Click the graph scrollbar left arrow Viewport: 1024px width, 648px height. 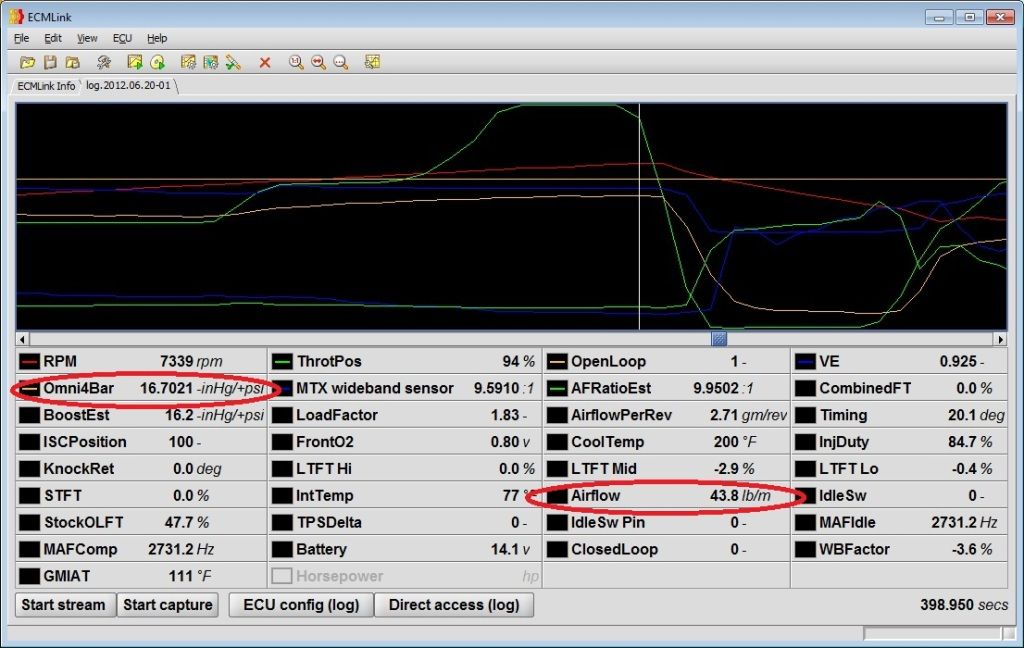click(x=22, y=339)
